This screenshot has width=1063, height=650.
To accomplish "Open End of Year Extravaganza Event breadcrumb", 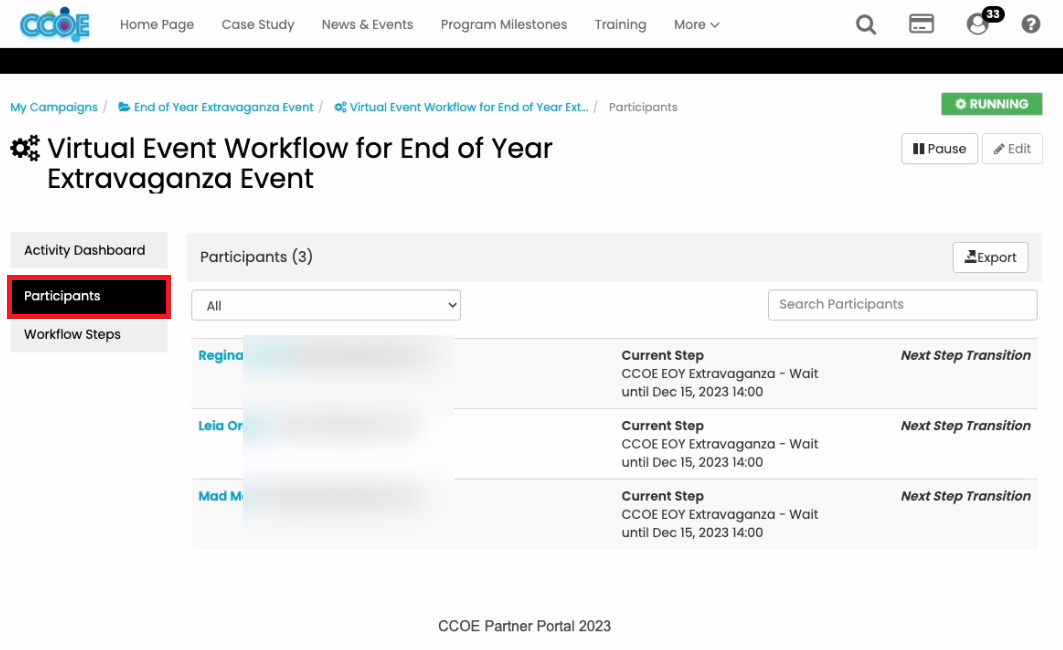I will (216, 107).
